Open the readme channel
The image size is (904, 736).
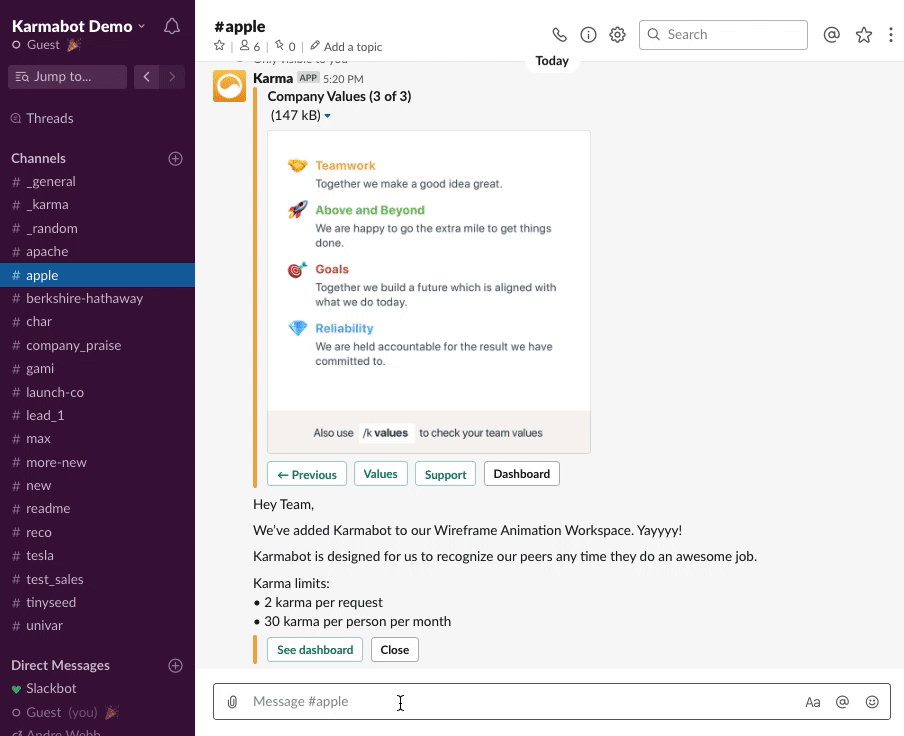click(x=97, y=508)
